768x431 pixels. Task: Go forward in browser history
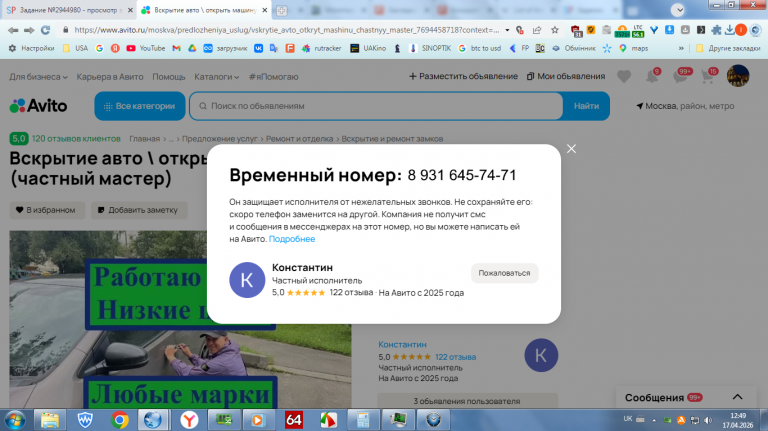click(x=29, y=30)
